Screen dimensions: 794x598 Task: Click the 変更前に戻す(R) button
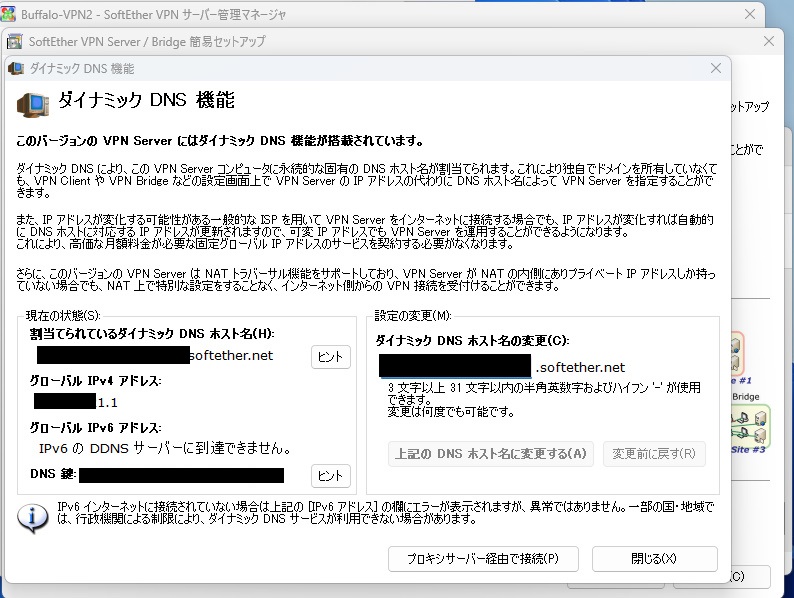[654, 454]
